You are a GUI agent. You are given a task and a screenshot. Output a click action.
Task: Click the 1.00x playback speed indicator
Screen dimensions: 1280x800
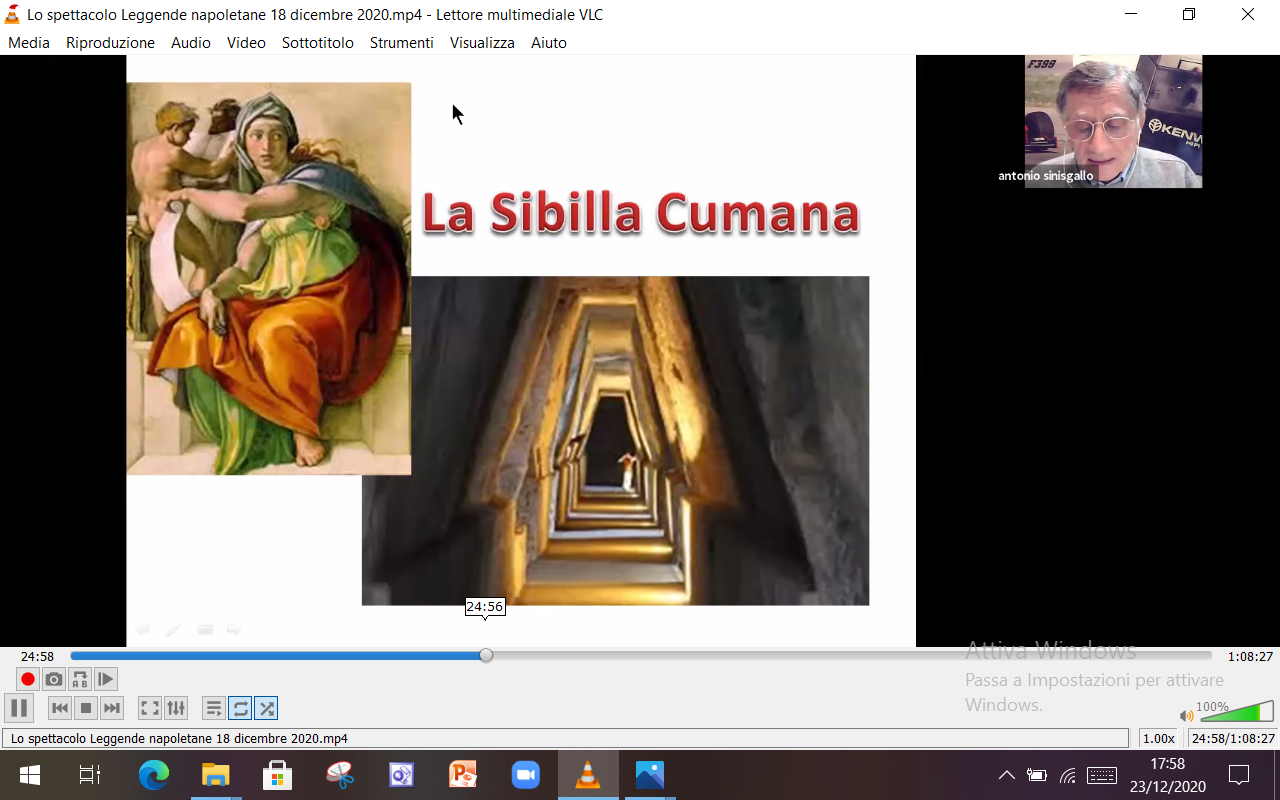[1159, 739]
